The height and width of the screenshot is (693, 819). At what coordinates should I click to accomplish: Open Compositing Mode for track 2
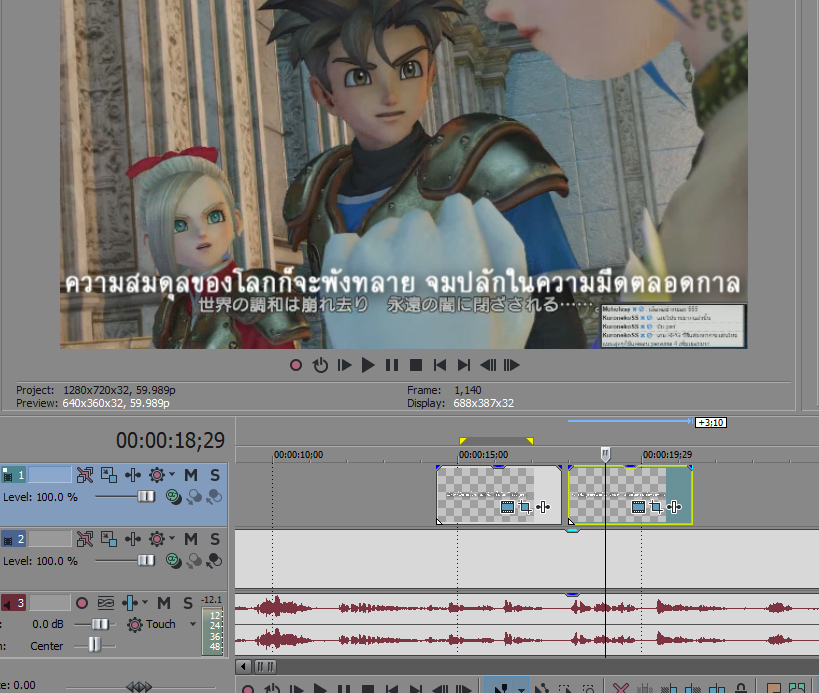tap(173, 560)
